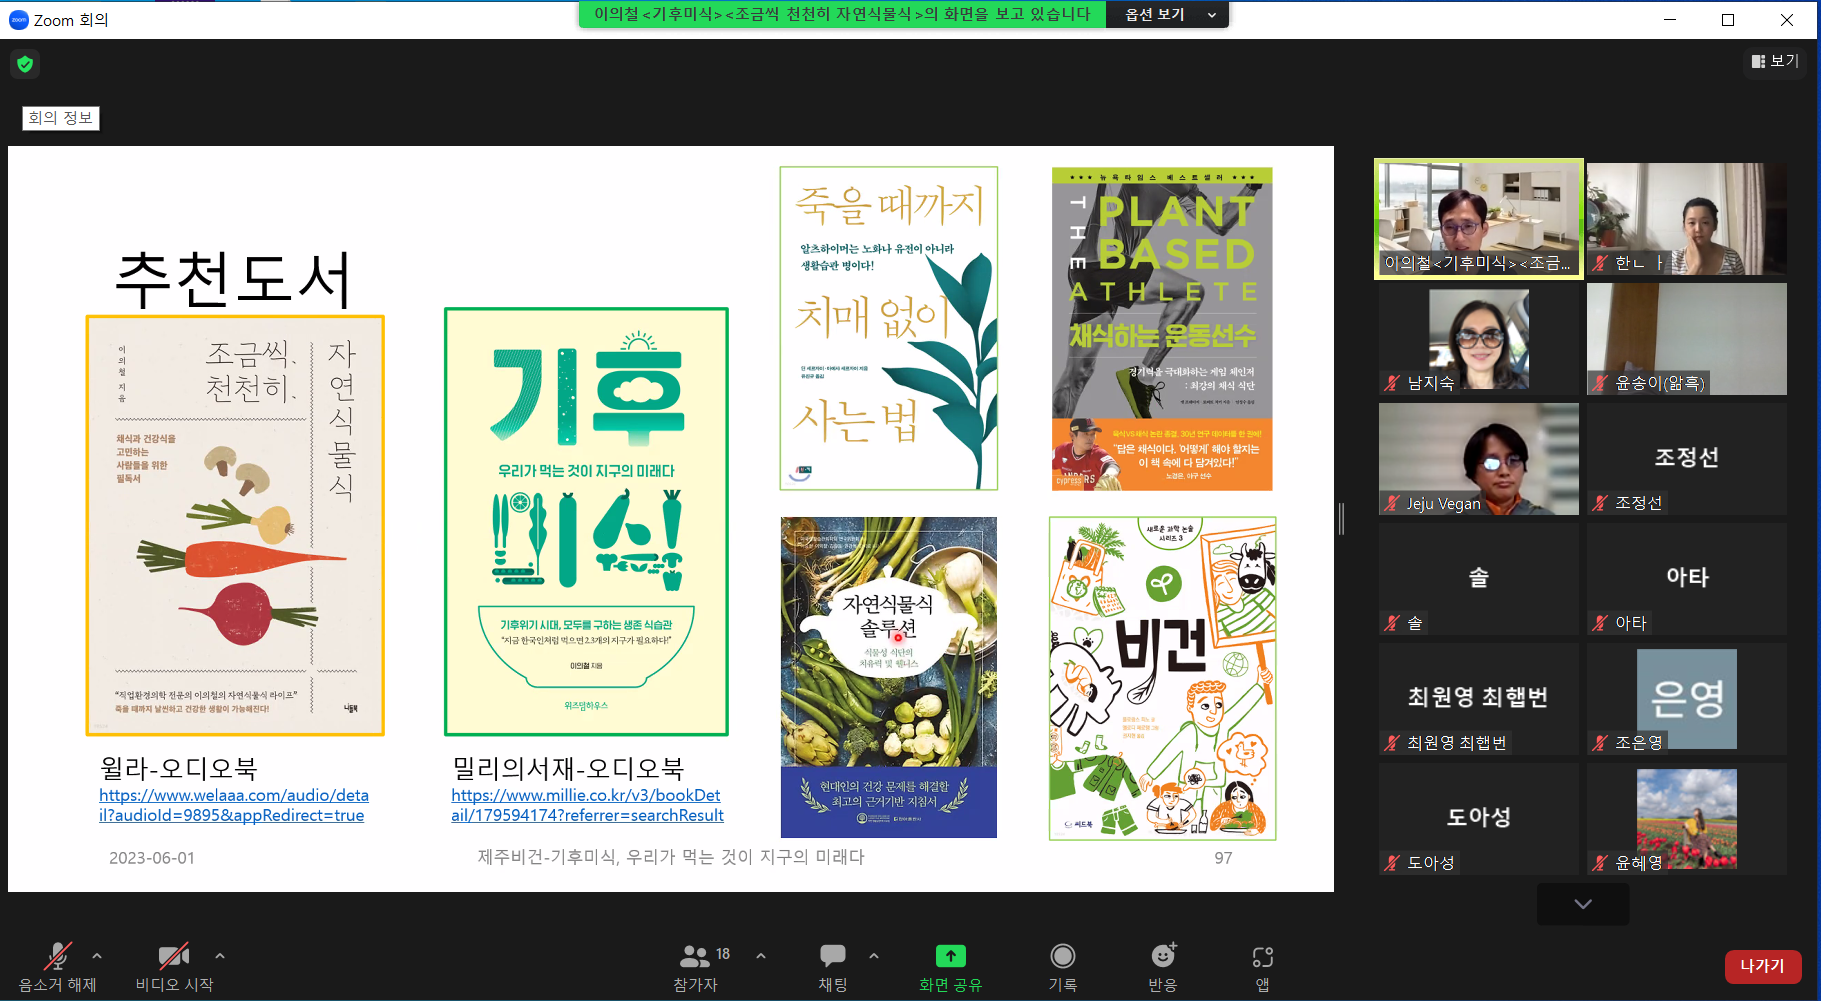This screenshot has height=1001, width=1821.
Task: Expand participants options arrow
Action: click(761, 956)
